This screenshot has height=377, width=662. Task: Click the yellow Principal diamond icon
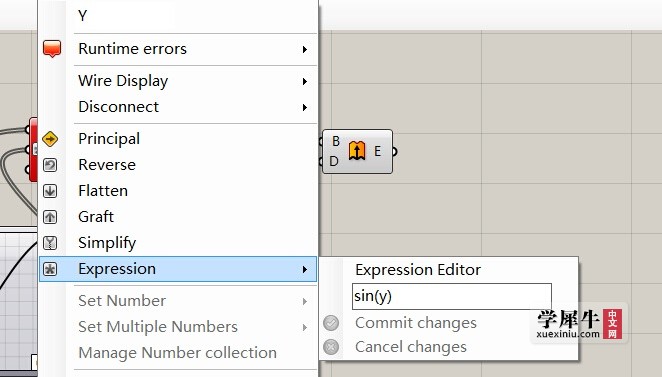coord(50,139)
